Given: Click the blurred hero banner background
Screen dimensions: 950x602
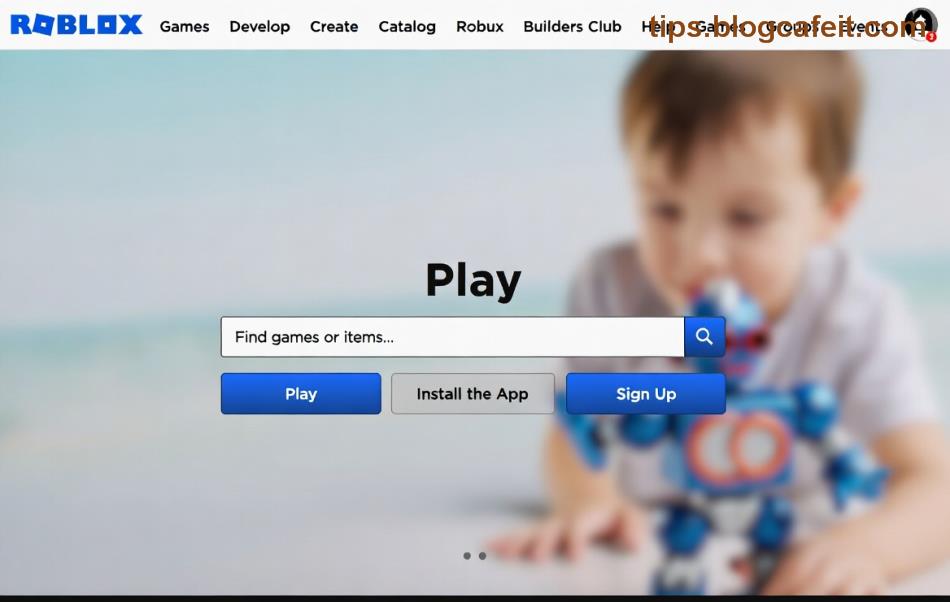Looking at the screenshot, I should point(475,322).
